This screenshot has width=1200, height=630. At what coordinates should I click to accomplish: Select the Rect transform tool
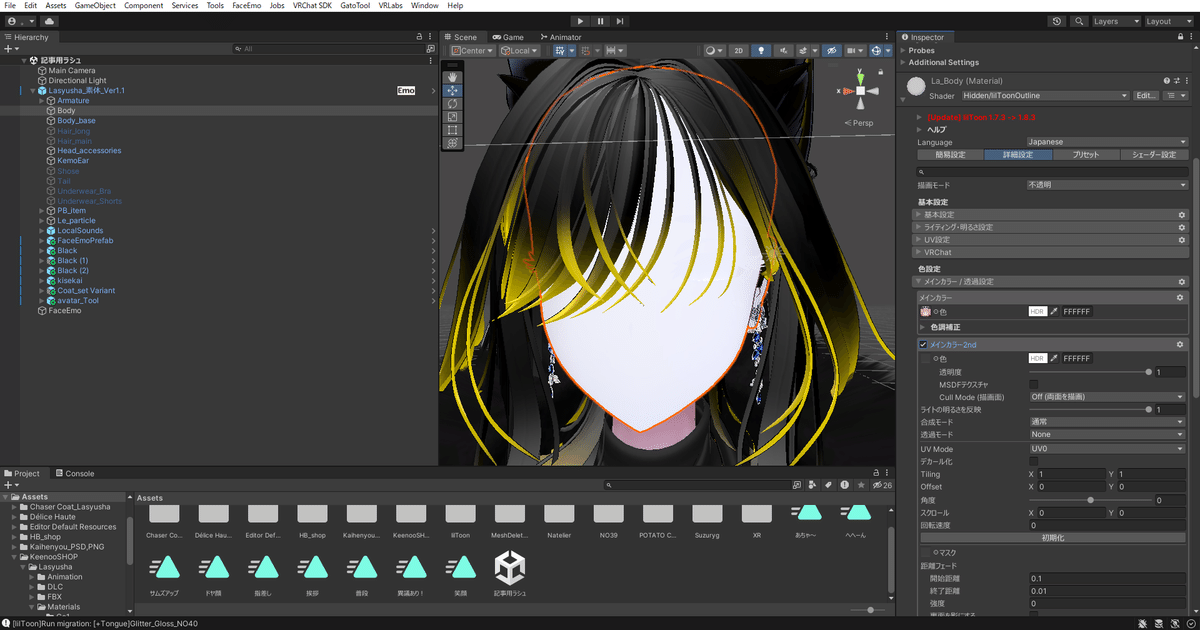coord(452,130)
